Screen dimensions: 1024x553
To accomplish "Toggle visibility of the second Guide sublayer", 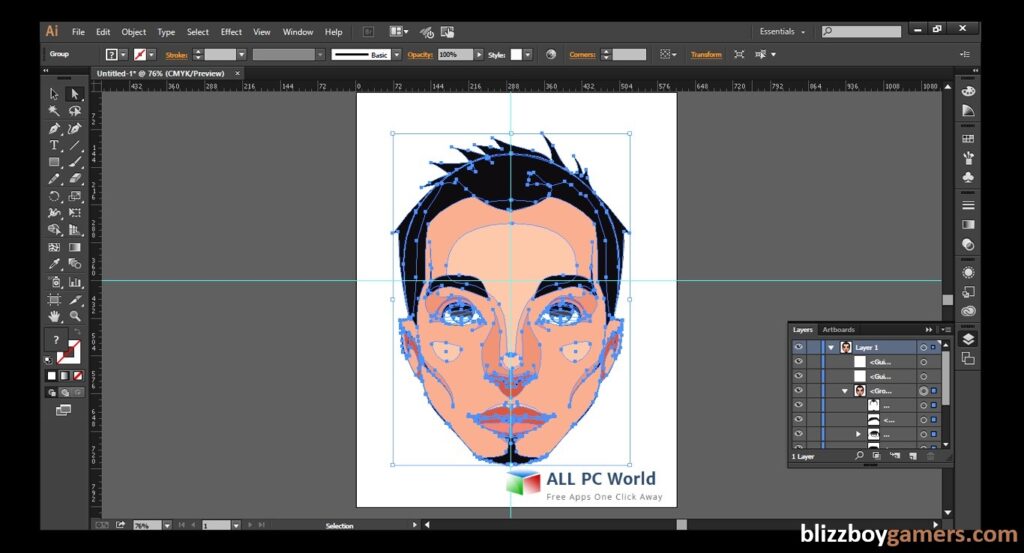I will 798,376.
